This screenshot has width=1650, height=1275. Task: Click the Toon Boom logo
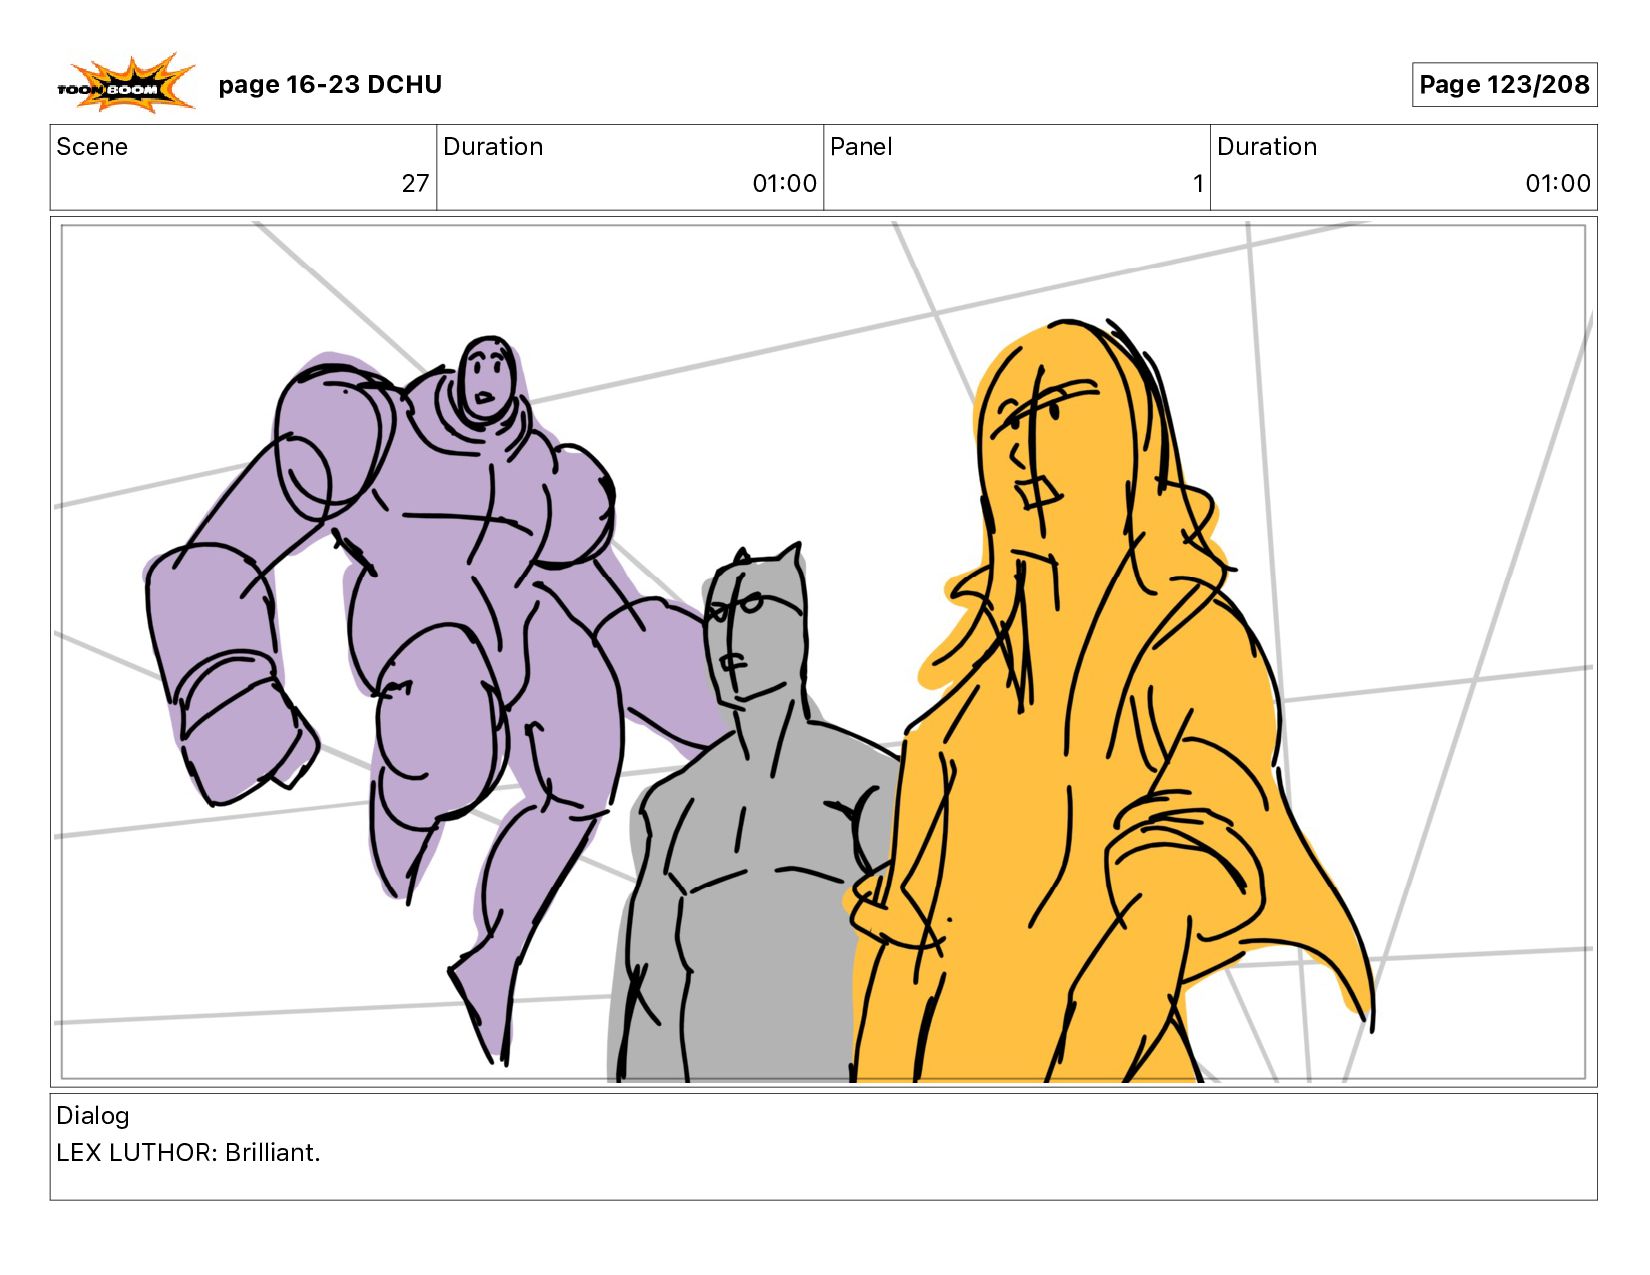[x=125, y=82]
